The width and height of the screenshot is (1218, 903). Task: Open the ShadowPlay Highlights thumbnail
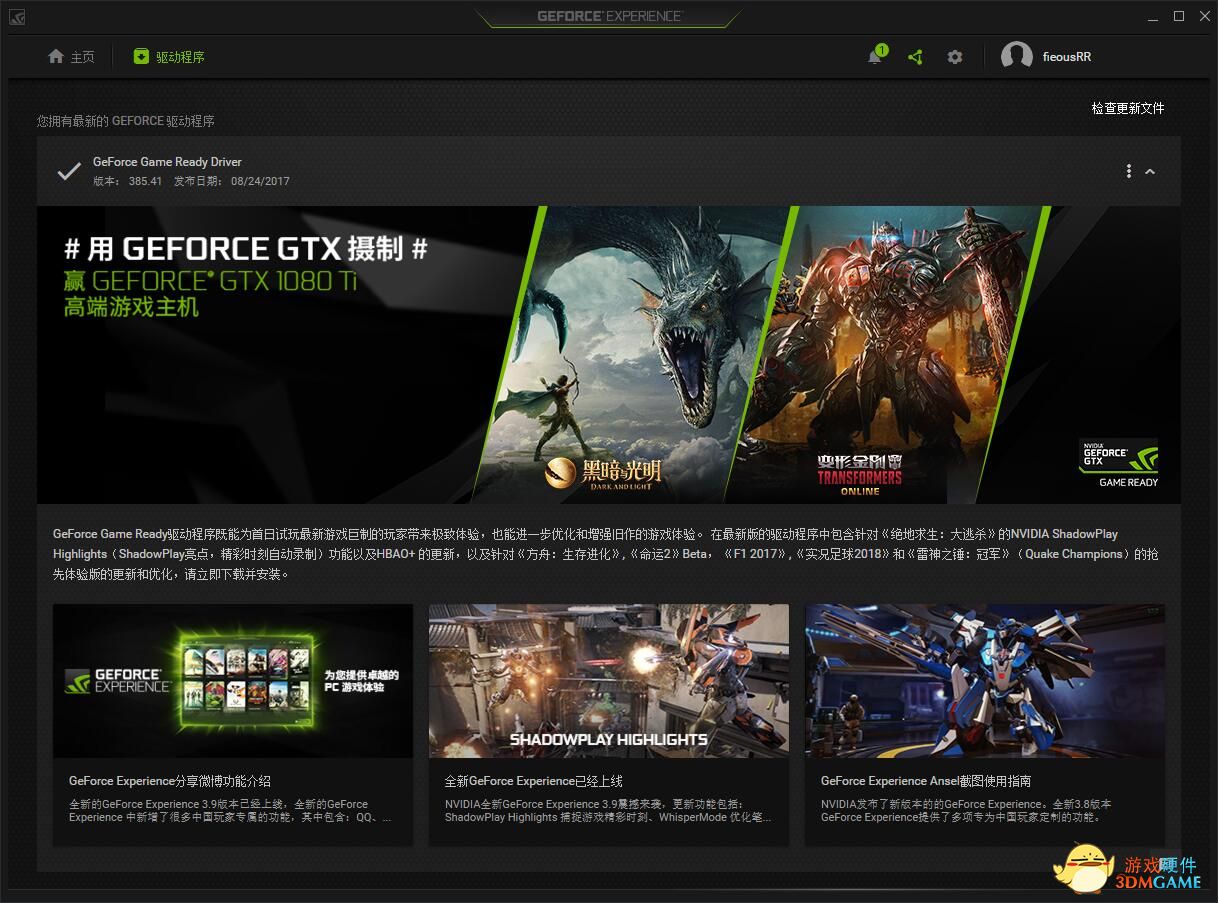[609, 681]
